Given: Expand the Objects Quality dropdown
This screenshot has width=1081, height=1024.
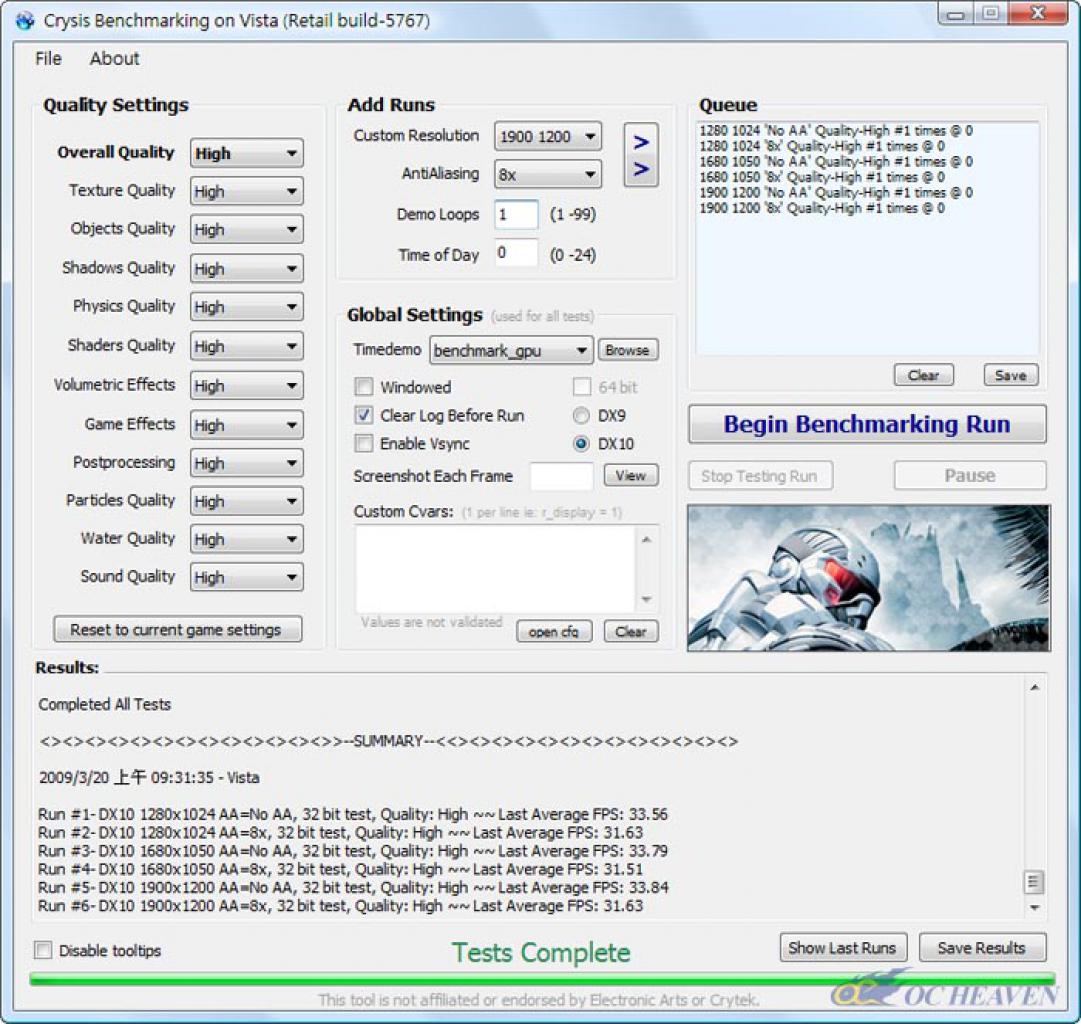Looking at the screenshot, I should 246,230.
